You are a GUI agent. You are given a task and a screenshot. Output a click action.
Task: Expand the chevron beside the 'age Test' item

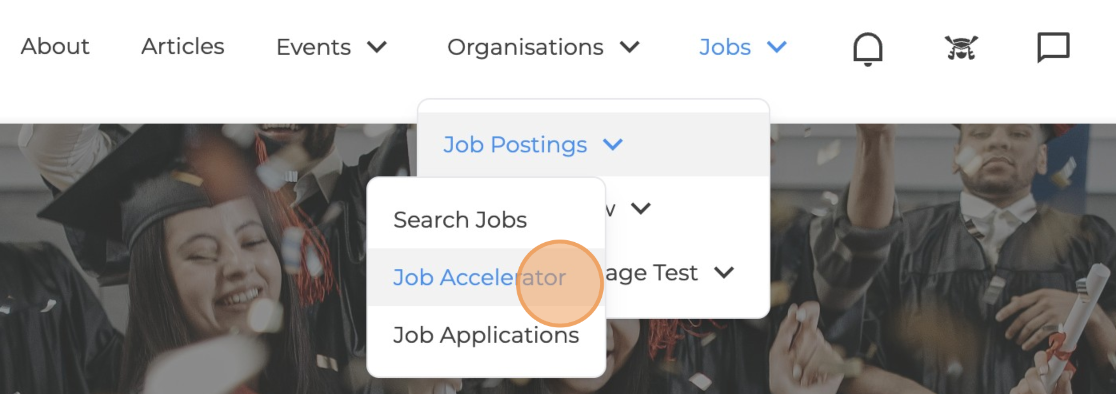tap(724, 272)
